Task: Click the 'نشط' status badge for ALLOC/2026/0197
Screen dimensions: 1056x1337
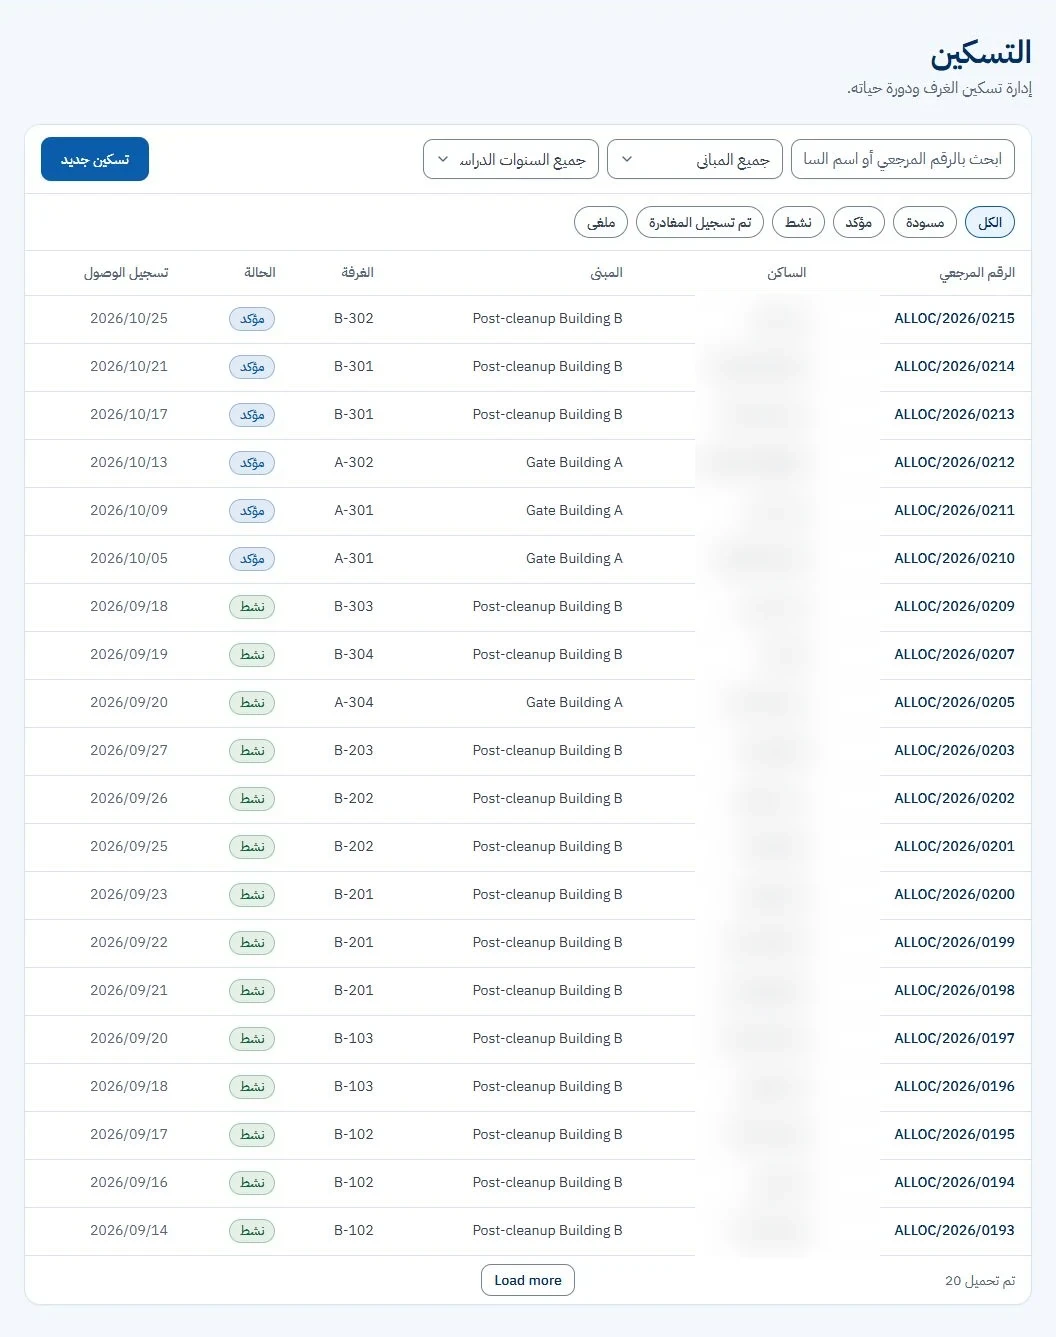Action: (252, 1039)
